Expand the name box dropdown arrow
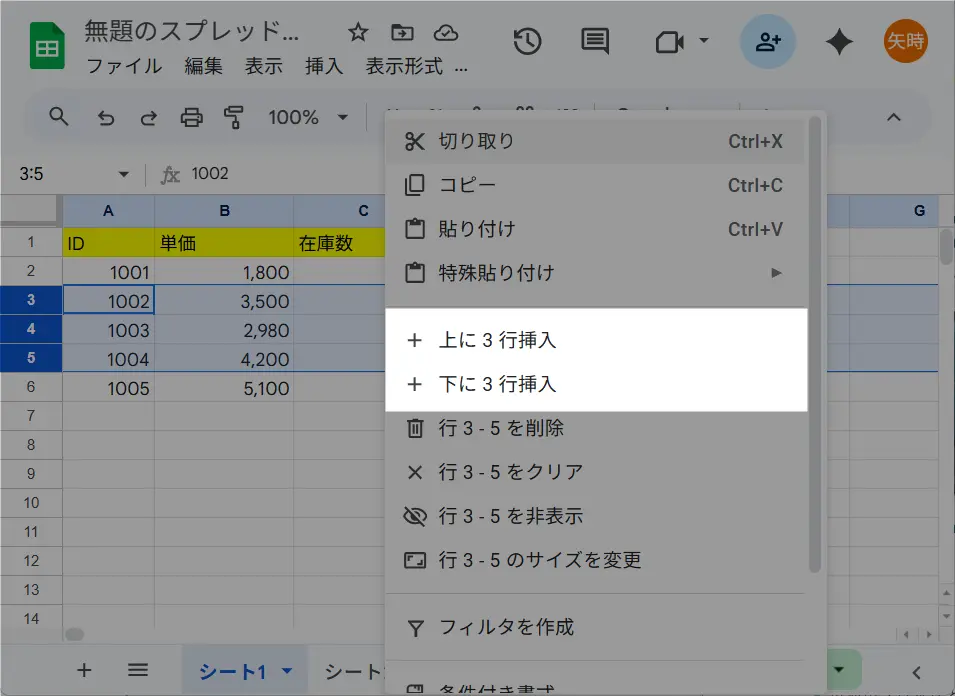 coord(124,174)
